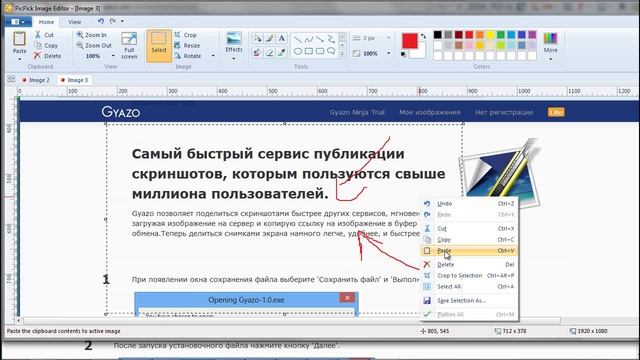Expand the Effects dropdown arrow
This screenshot has height=360, width=640.
234,59
